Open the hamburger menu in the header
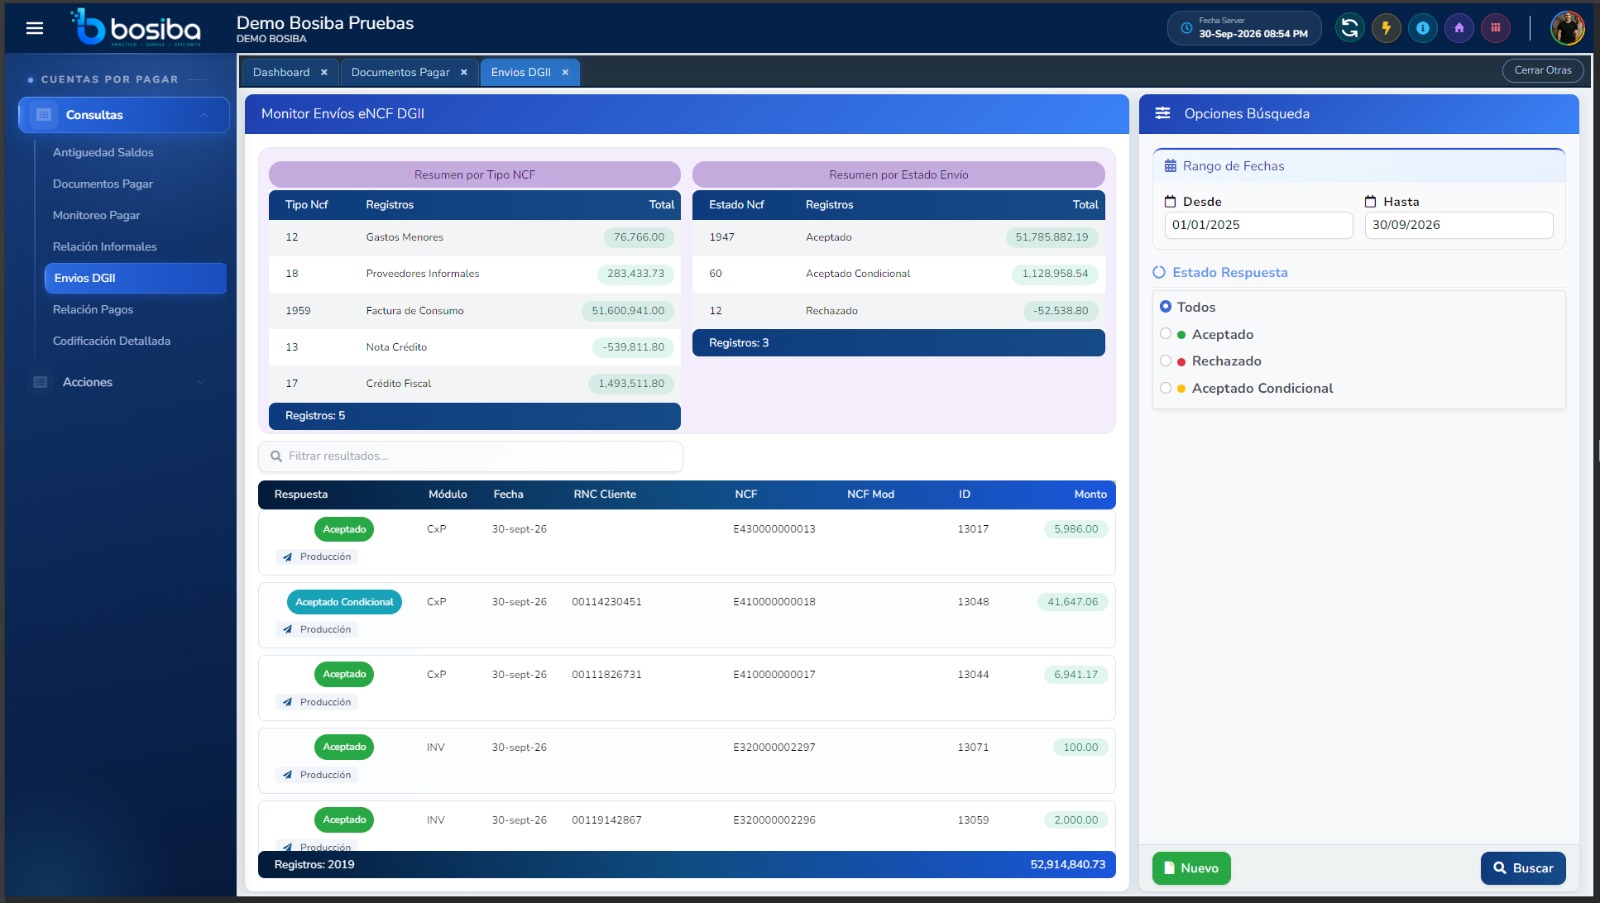The height and width of the screenshot is (903, 1600). pyautogui.click(x=35, y=28)
